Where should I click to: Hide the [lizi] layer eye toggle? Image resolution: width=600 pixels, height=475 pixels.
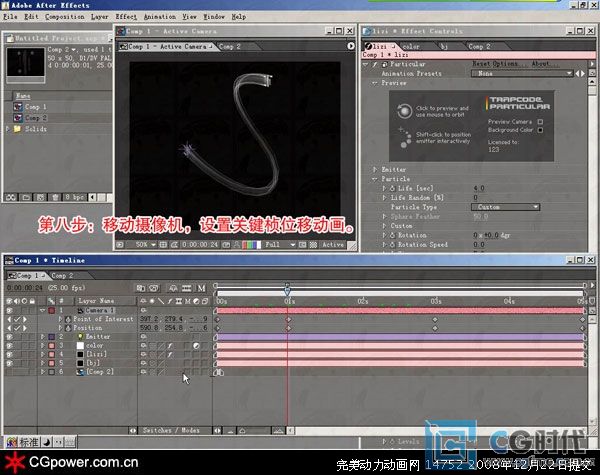9,354
